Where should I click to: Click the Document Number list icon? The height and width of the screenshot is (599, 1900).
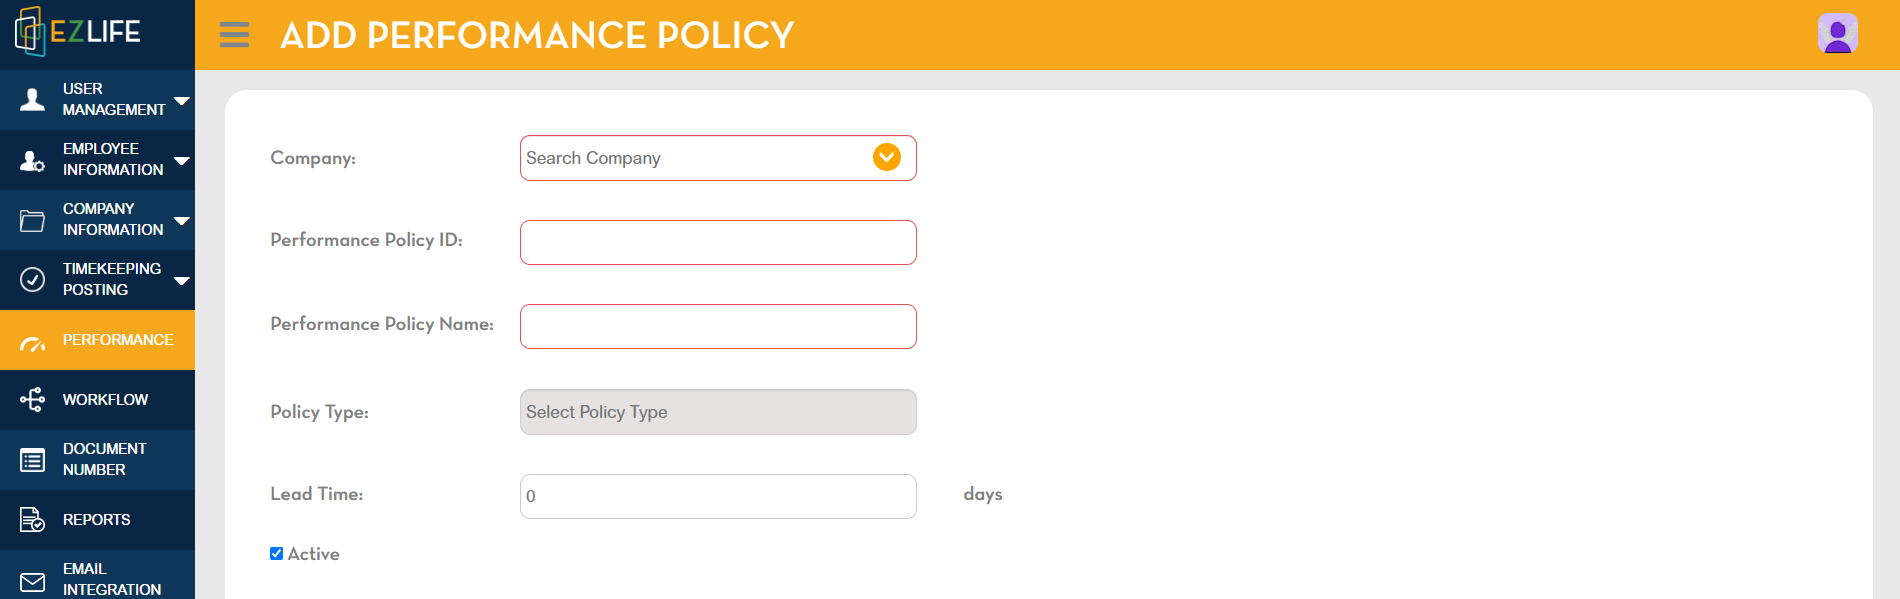33,460
